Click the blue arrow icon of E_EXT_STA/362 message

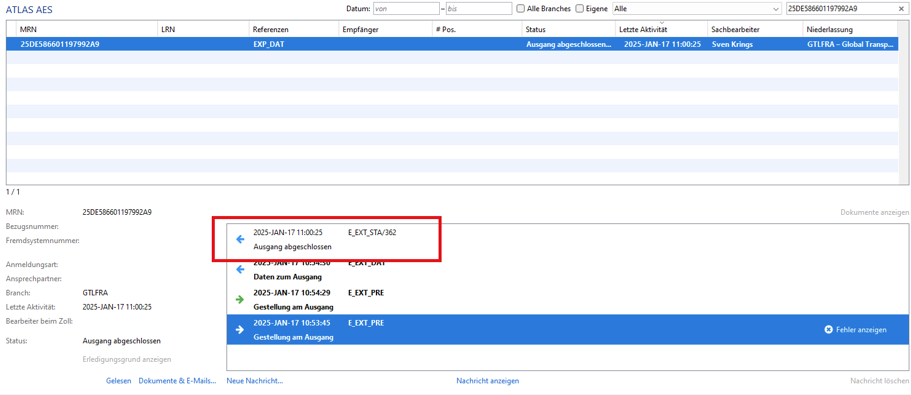tap(240, 239)
